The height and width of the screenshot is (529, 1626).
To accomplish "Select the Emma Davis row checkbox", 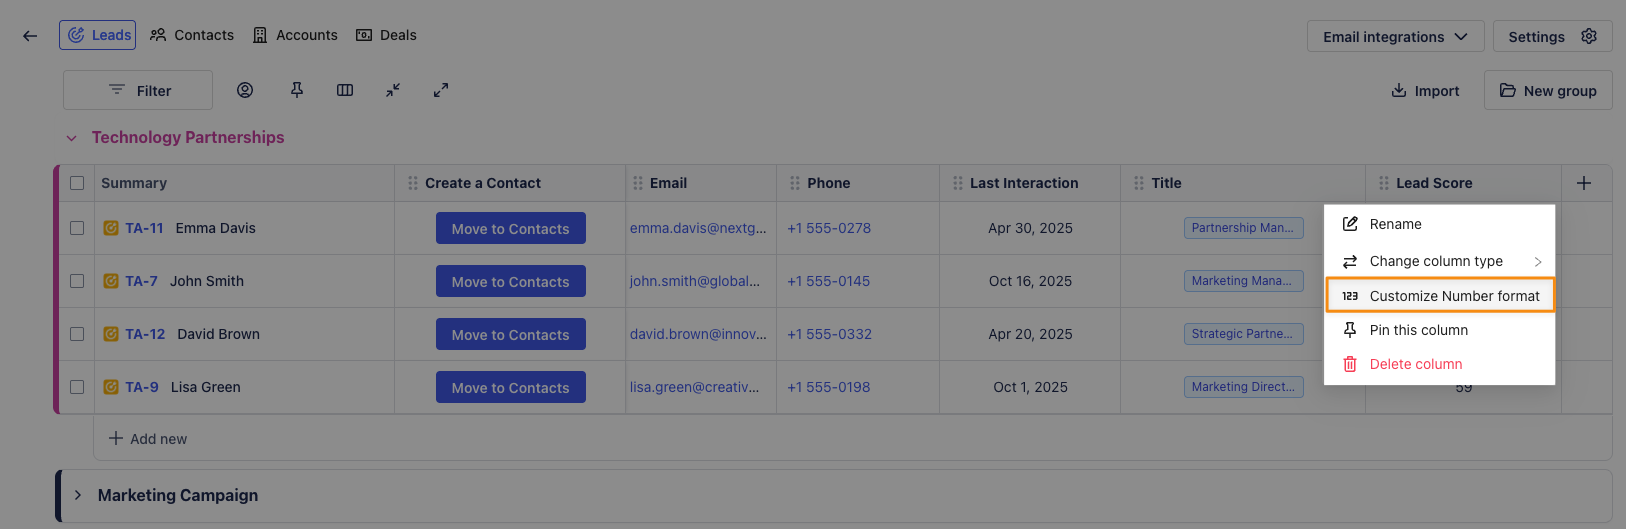I will click(x=77, y=228).
